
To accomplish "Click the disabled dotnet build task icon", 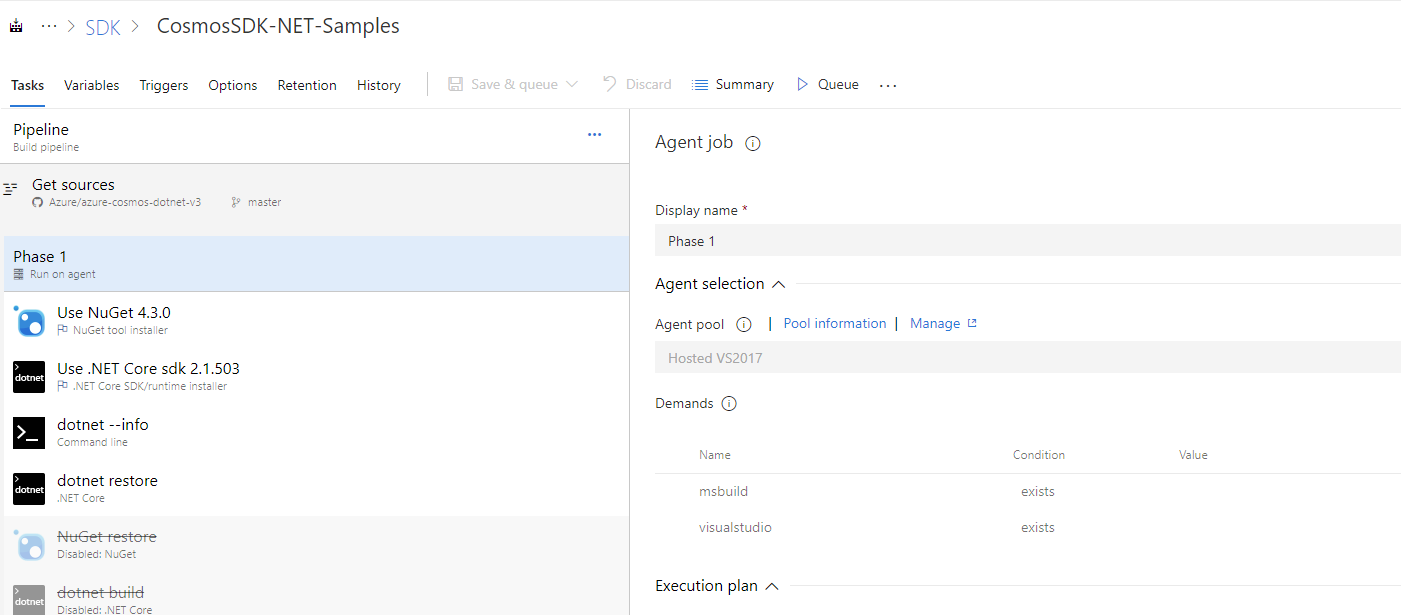I will [28, 598].
